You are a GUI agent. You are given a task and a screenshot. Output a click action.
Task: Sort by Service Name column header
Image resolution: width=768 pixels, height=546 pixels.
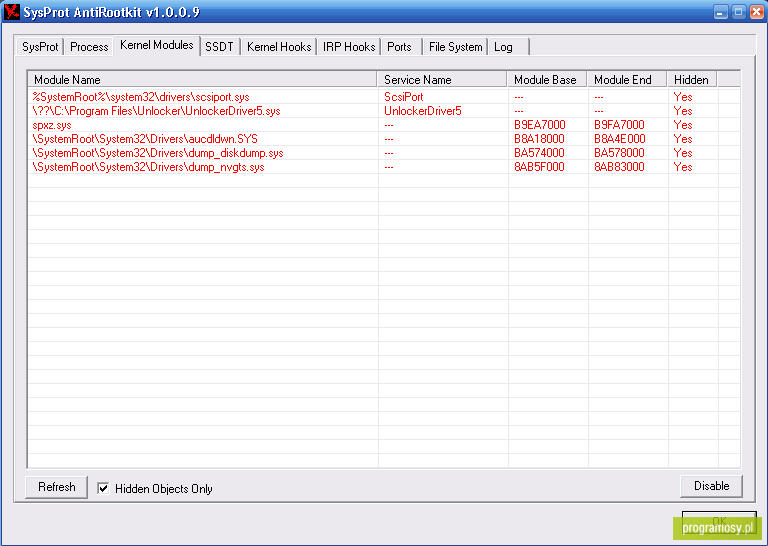[x=442, y=79]
